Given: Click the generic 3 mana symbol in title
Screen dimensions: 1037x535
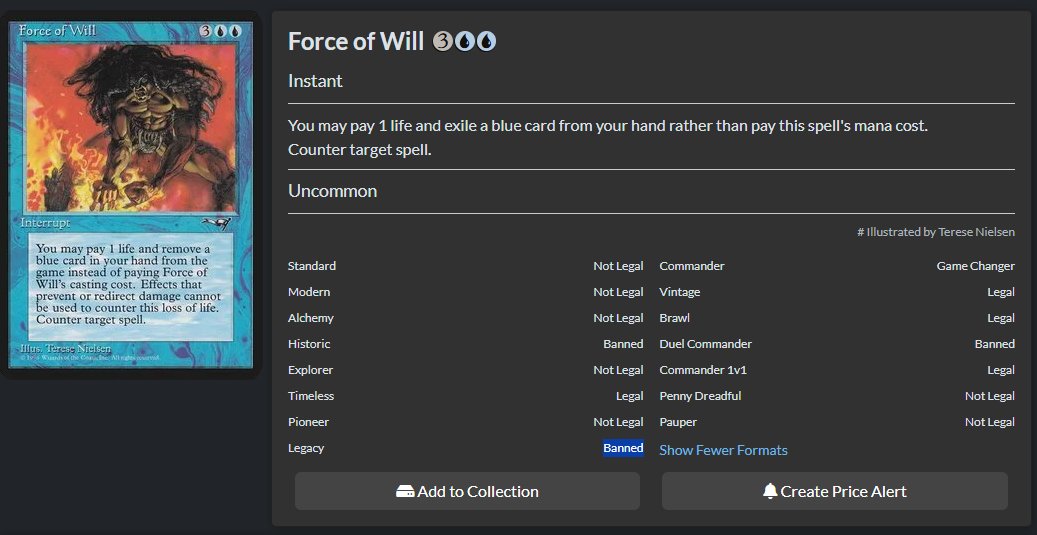Looking at the screenshot, I should (x=442, y=42).
